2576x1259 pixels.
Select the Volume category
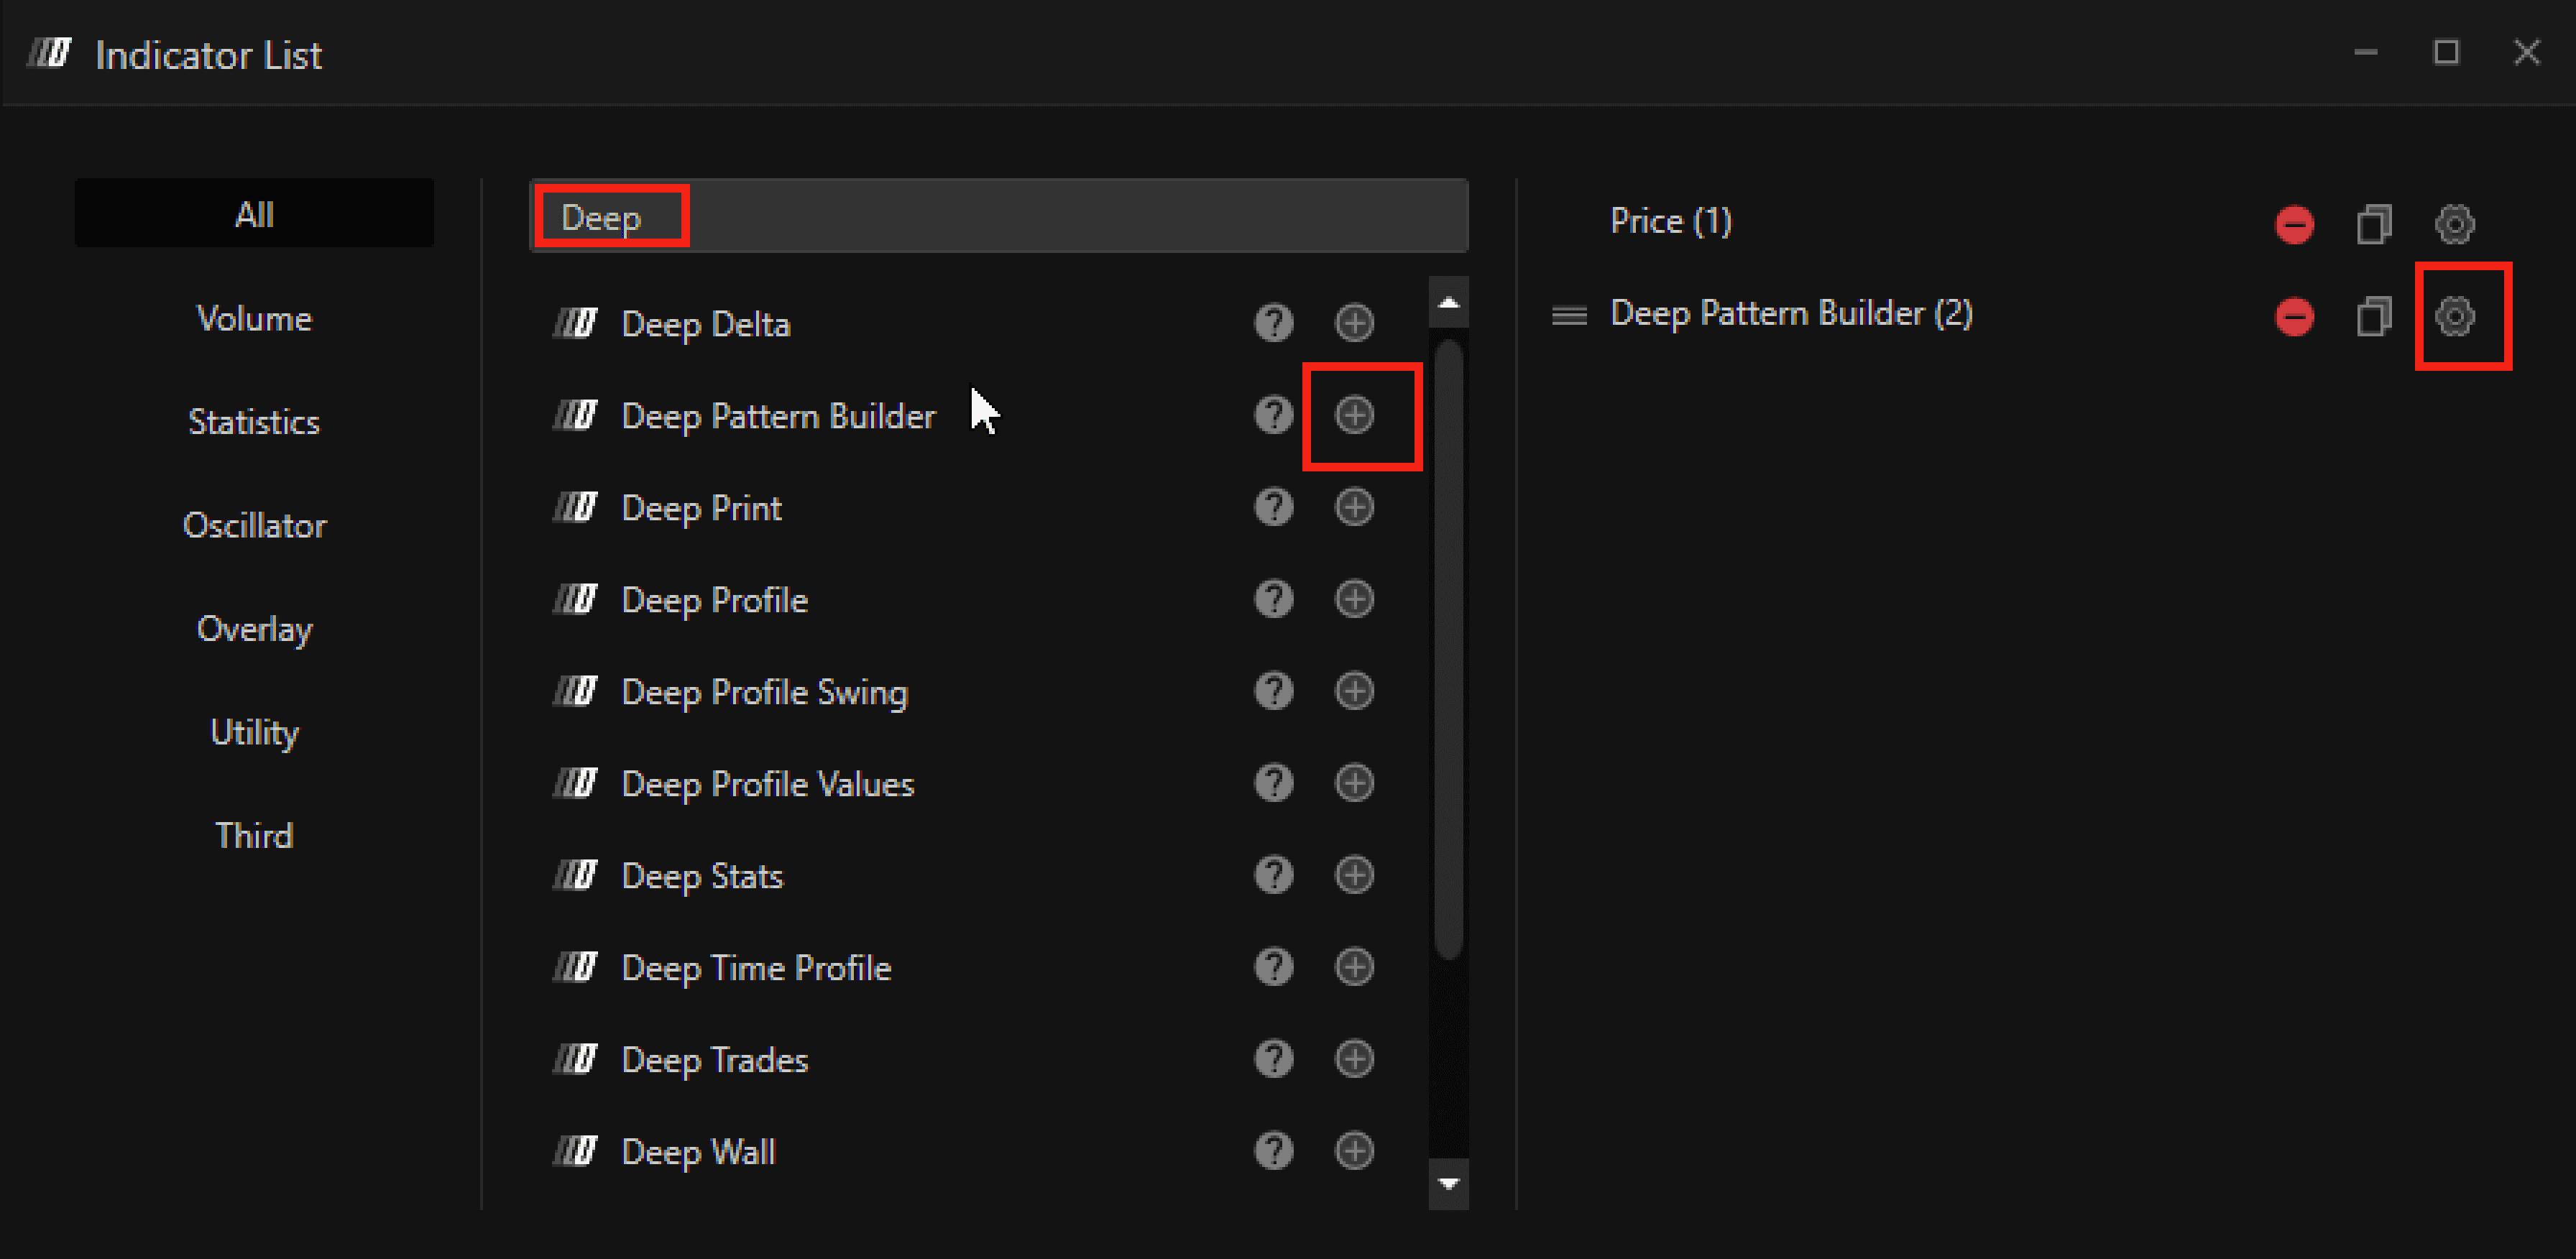(254, 319)
